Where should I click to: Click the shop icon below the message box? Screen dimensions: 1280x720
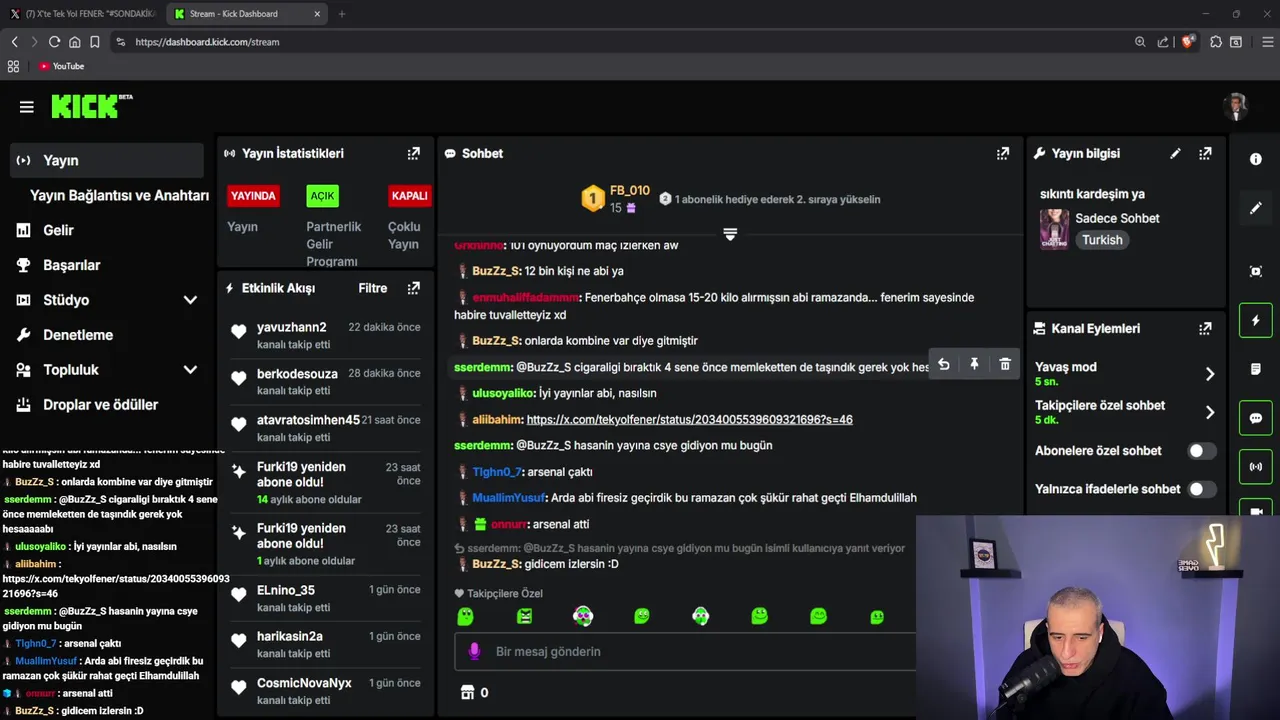pyautogui.click(x=466, y=692)
